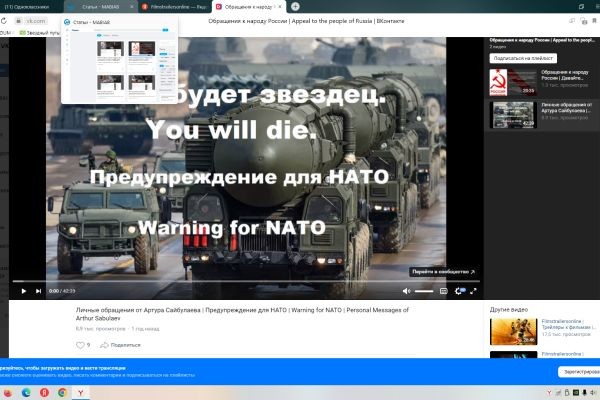Switch to the Одноклассники browser tab
The height and width of the screenshot is (400, 600).
31,7
